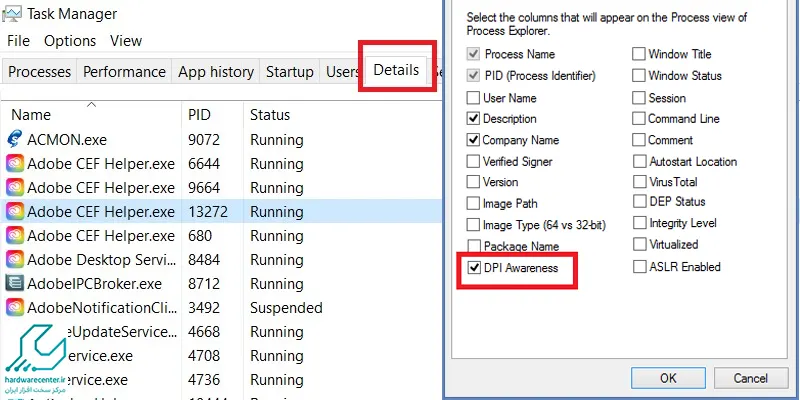Open the Users tab
This screenshot has width=800, height=400.
tap(342, 72)
